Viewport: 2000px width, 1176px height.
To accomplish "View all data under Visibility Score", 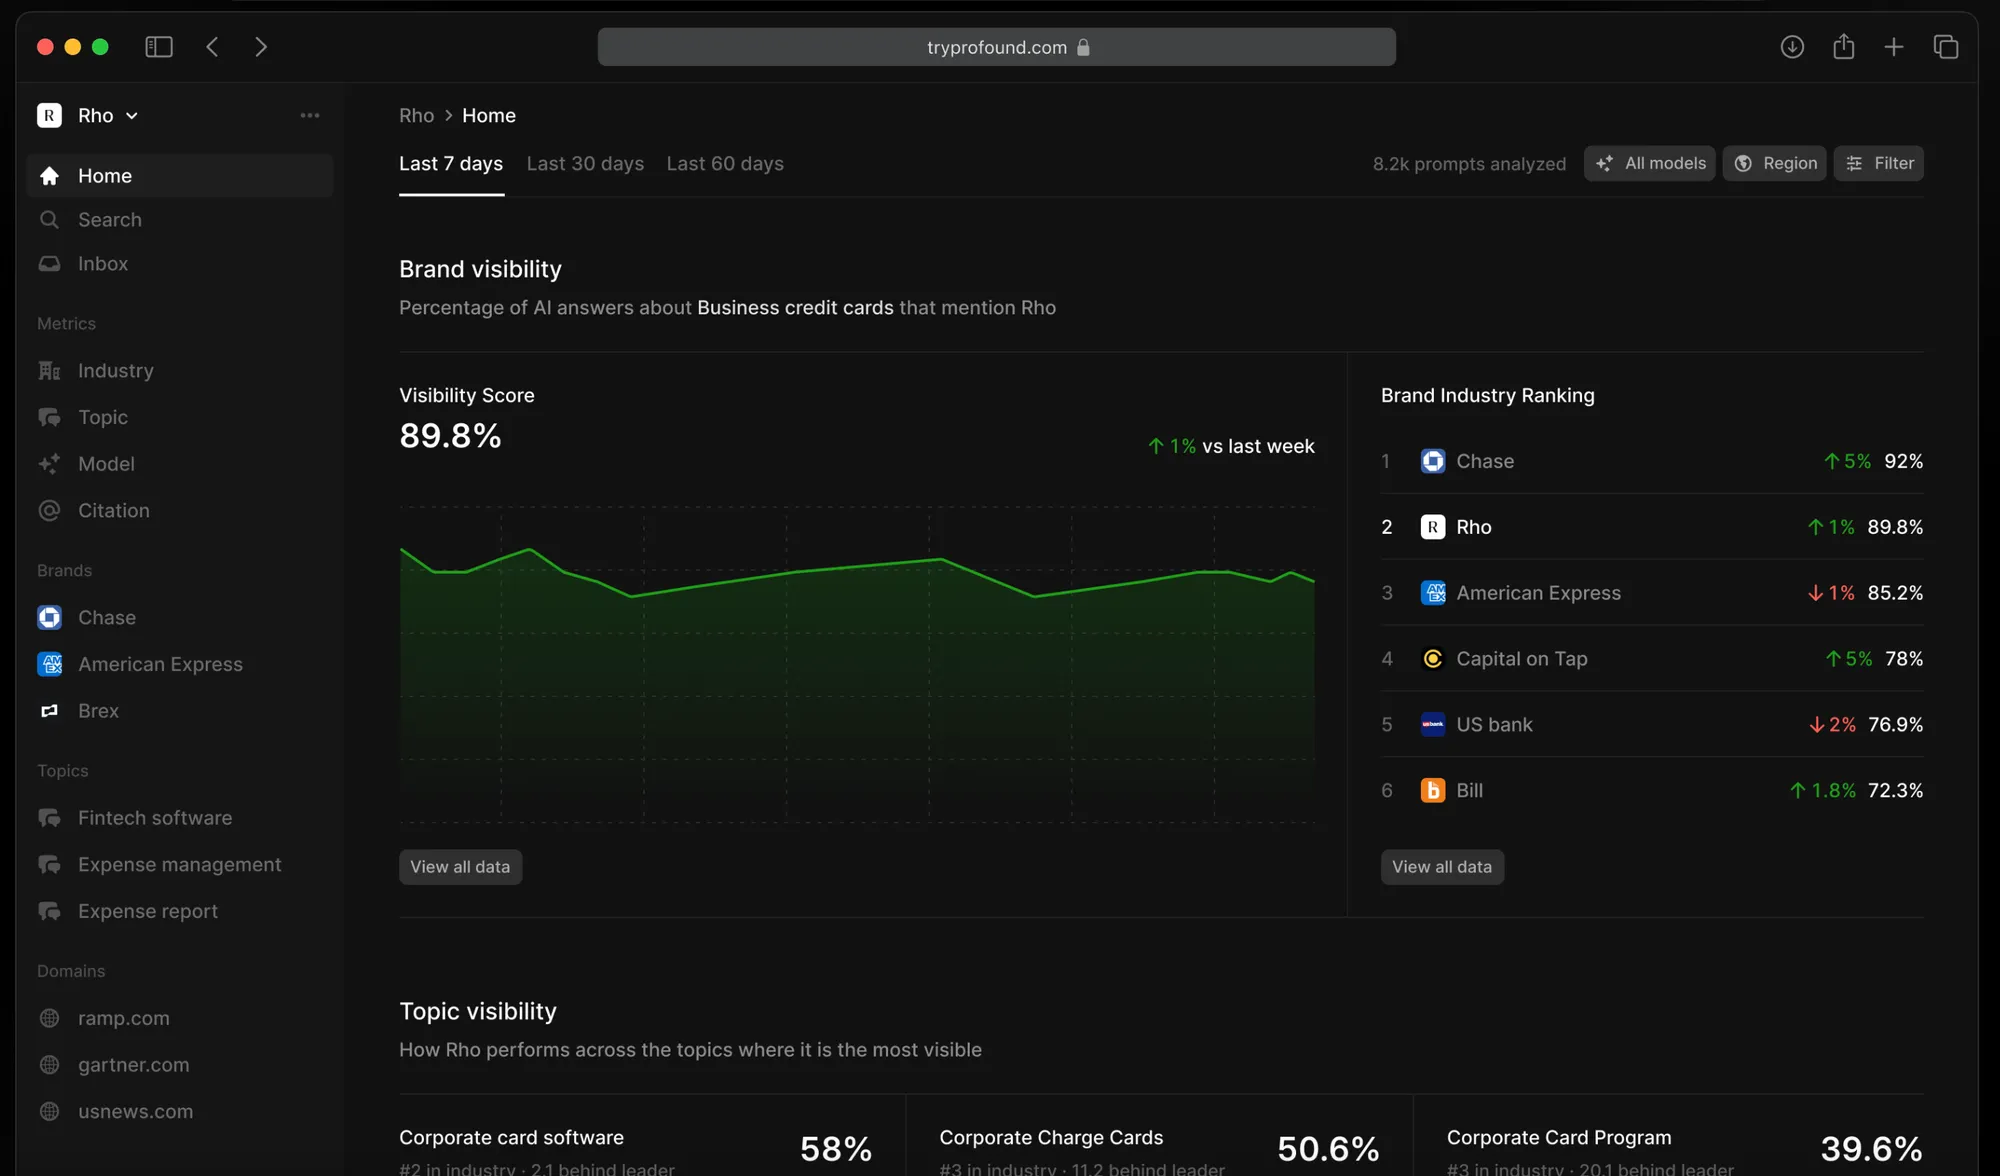I will [460, 867].
